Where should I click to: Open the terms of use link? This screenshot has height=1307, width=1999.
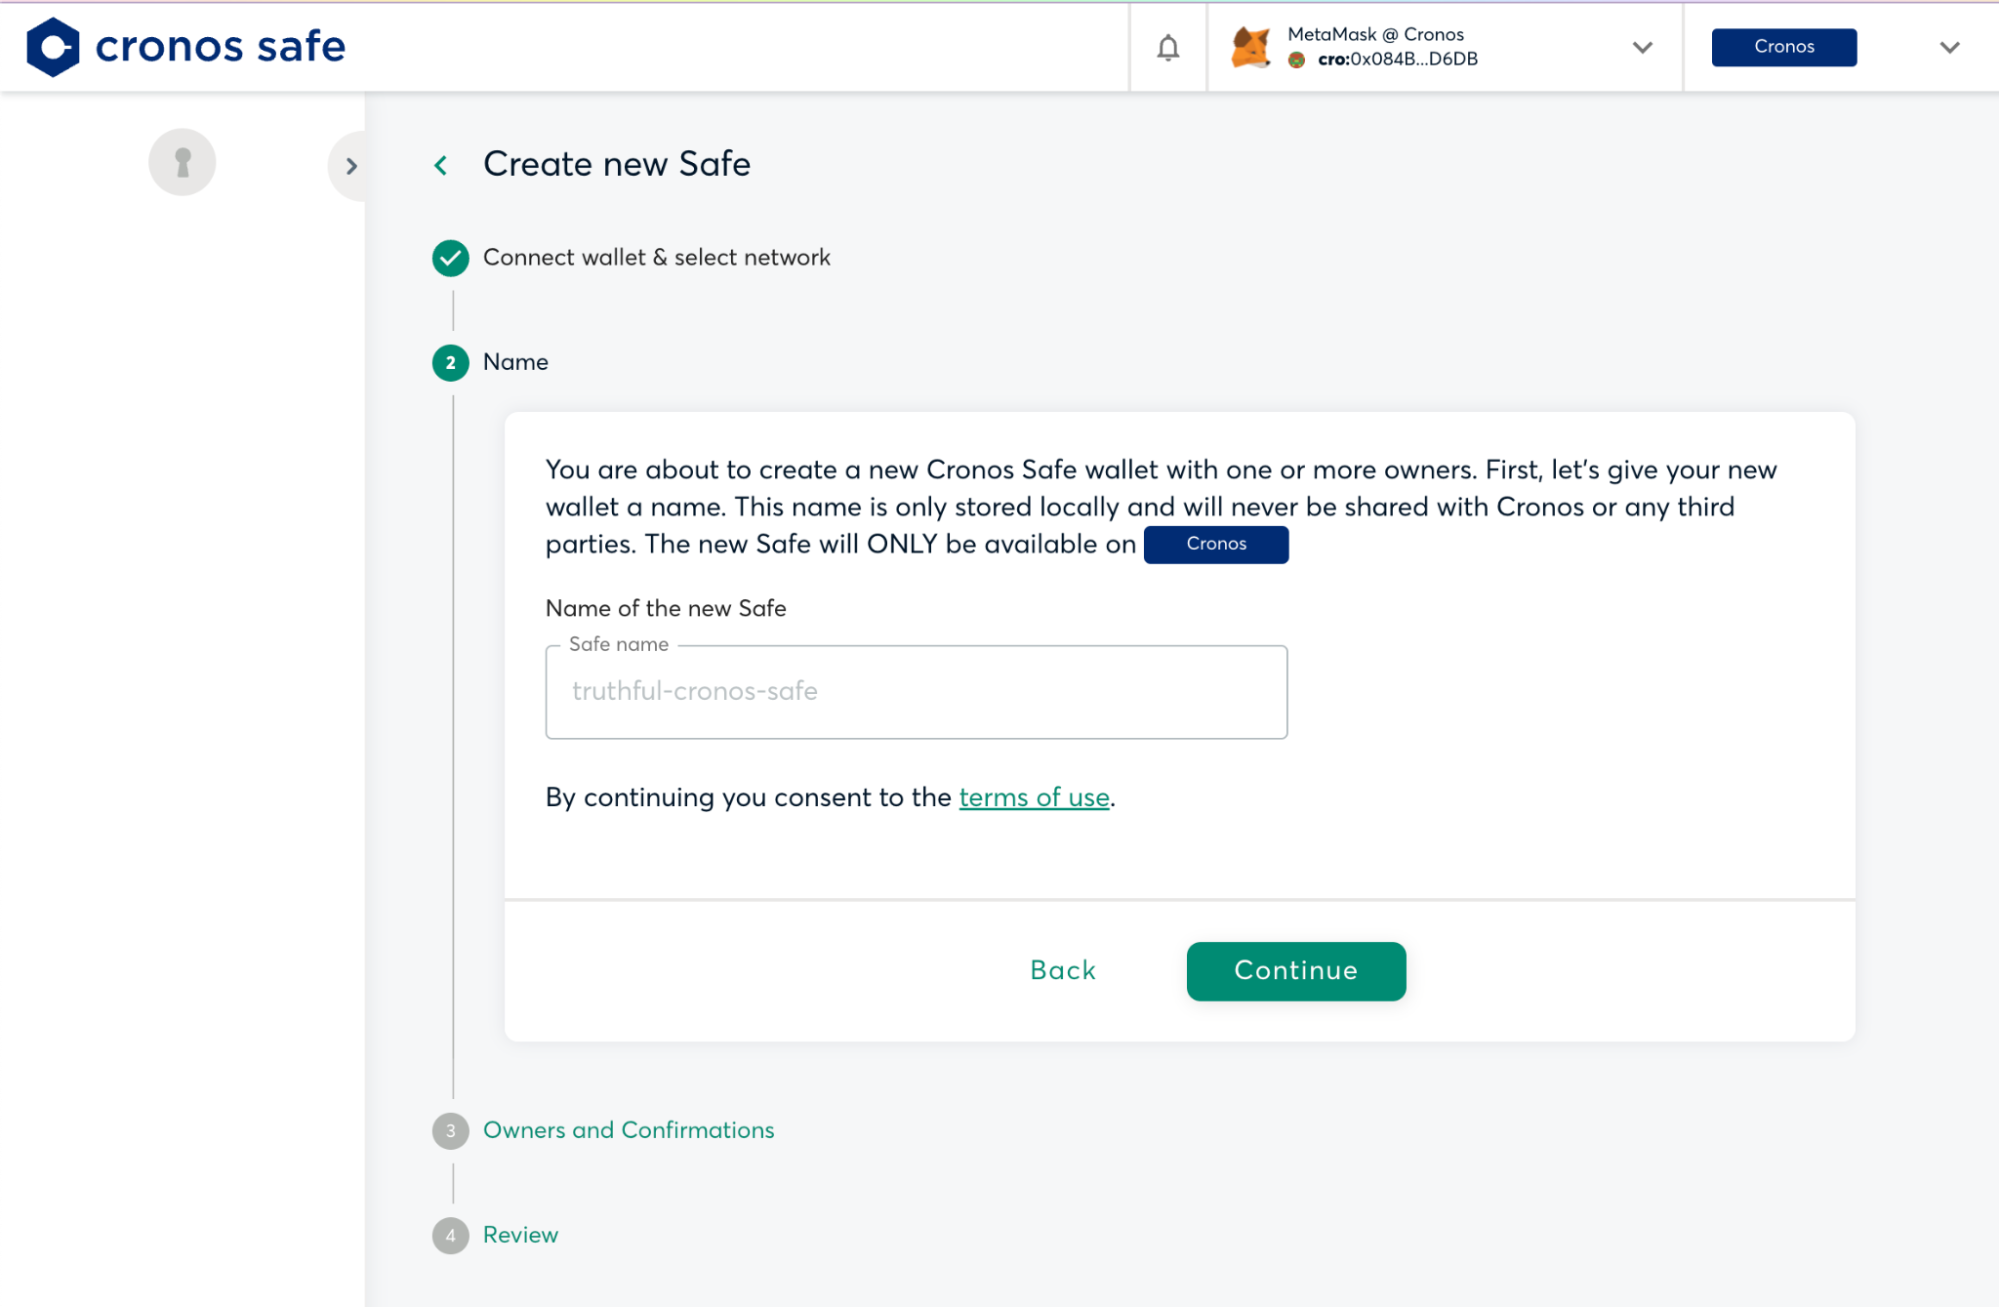click(1033, 798)
